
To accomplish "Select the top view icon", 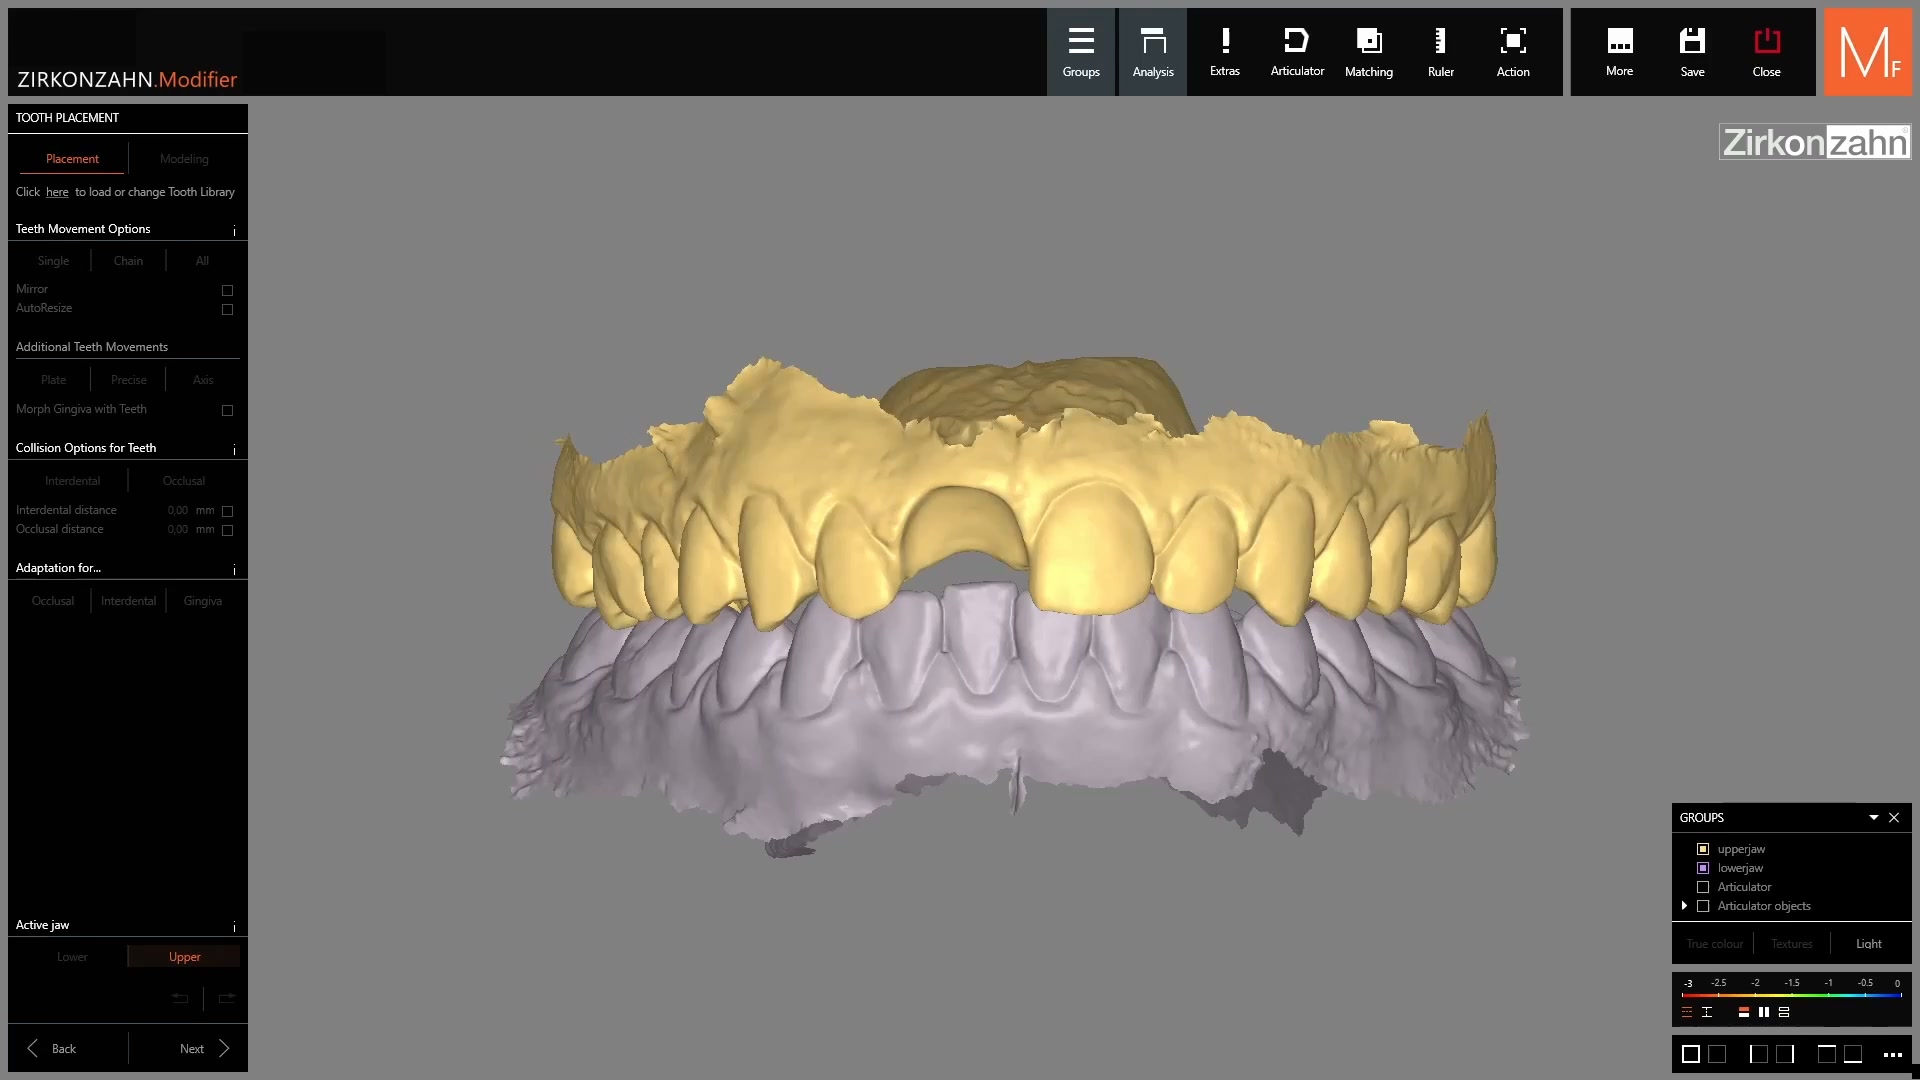I will click(1826, 1054).
